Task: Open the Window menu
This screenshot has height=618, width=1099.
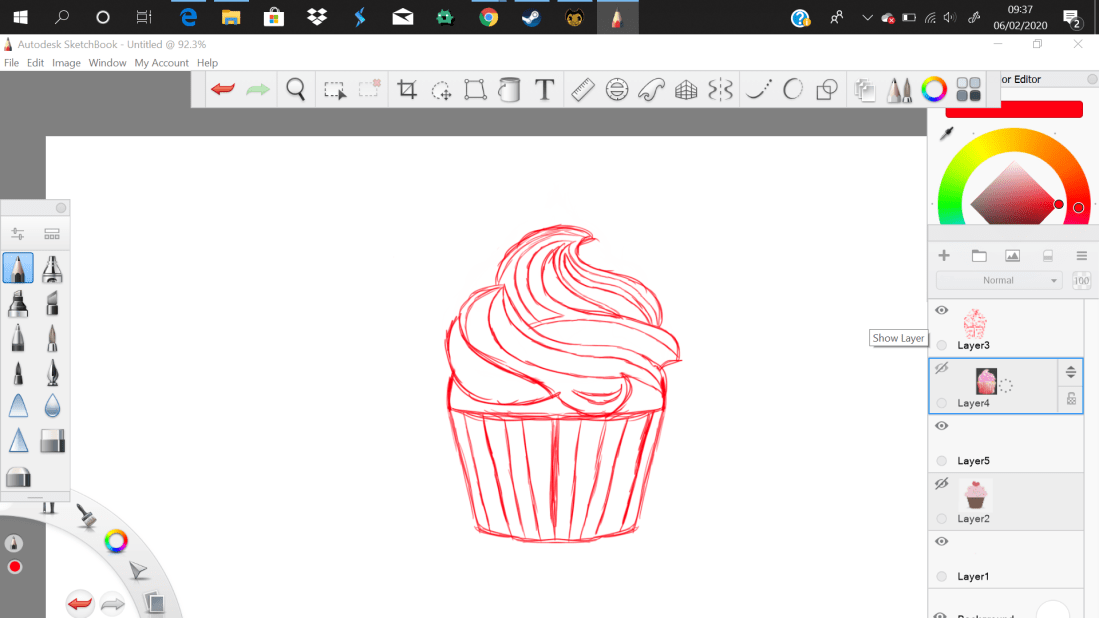Action: [x=107, y=63]
